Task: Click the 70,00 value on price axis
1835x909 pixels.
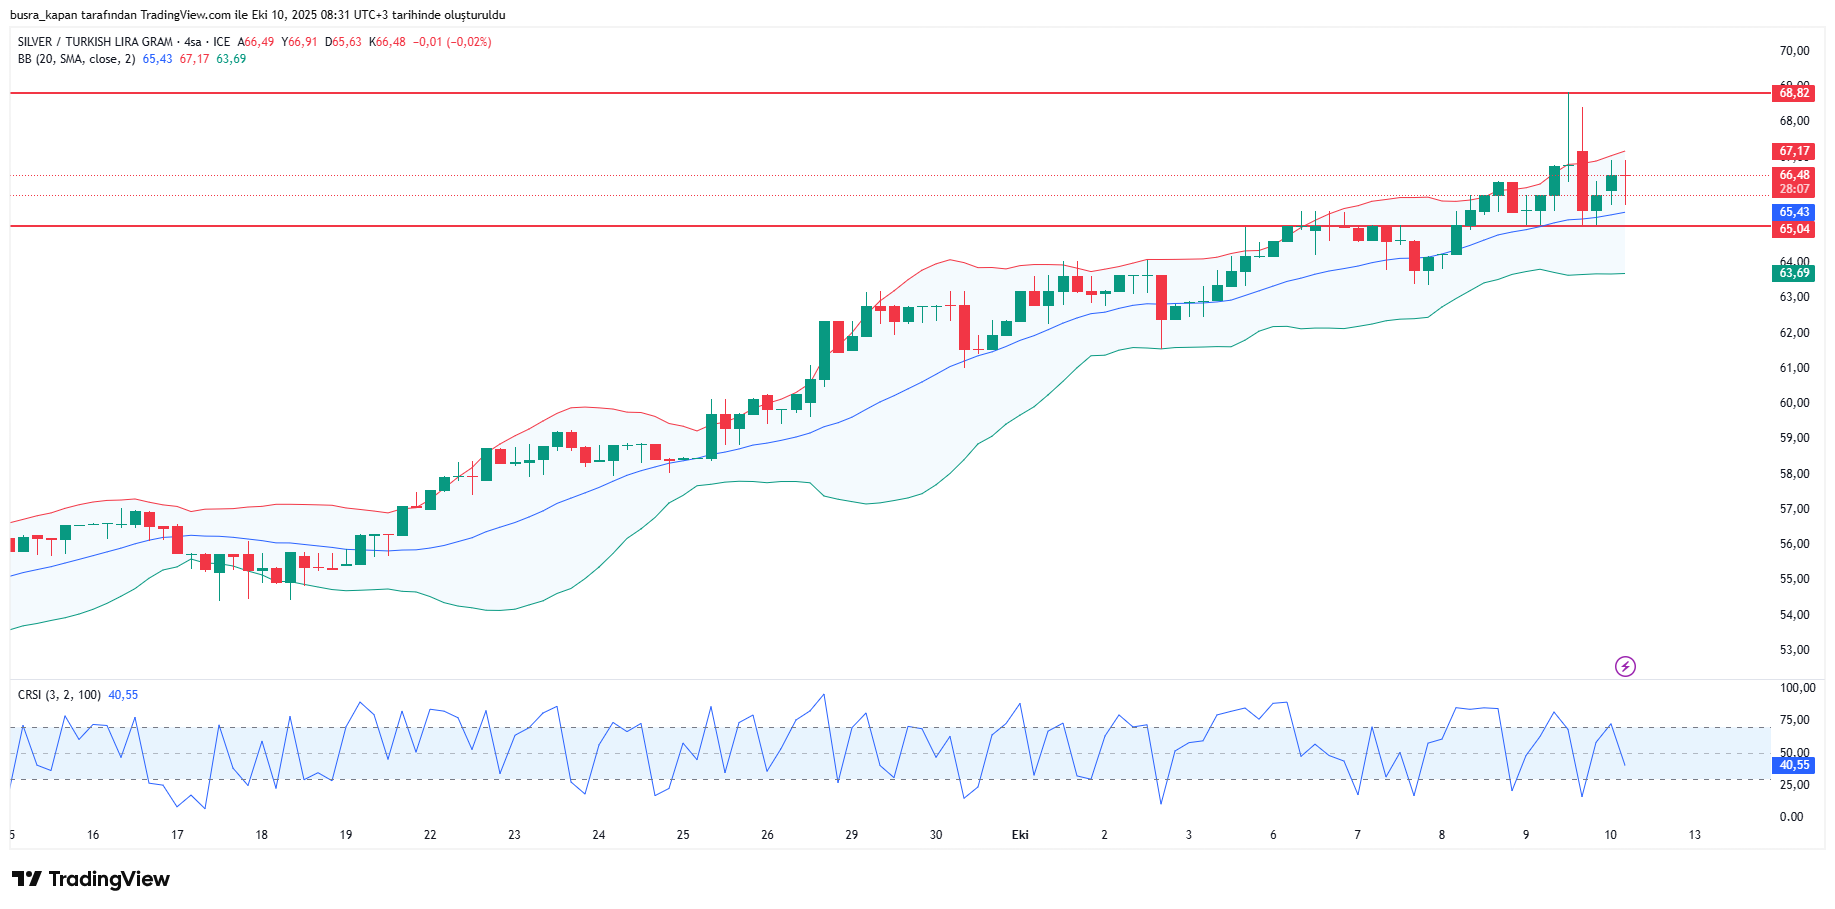Action: click(1794, 51)
